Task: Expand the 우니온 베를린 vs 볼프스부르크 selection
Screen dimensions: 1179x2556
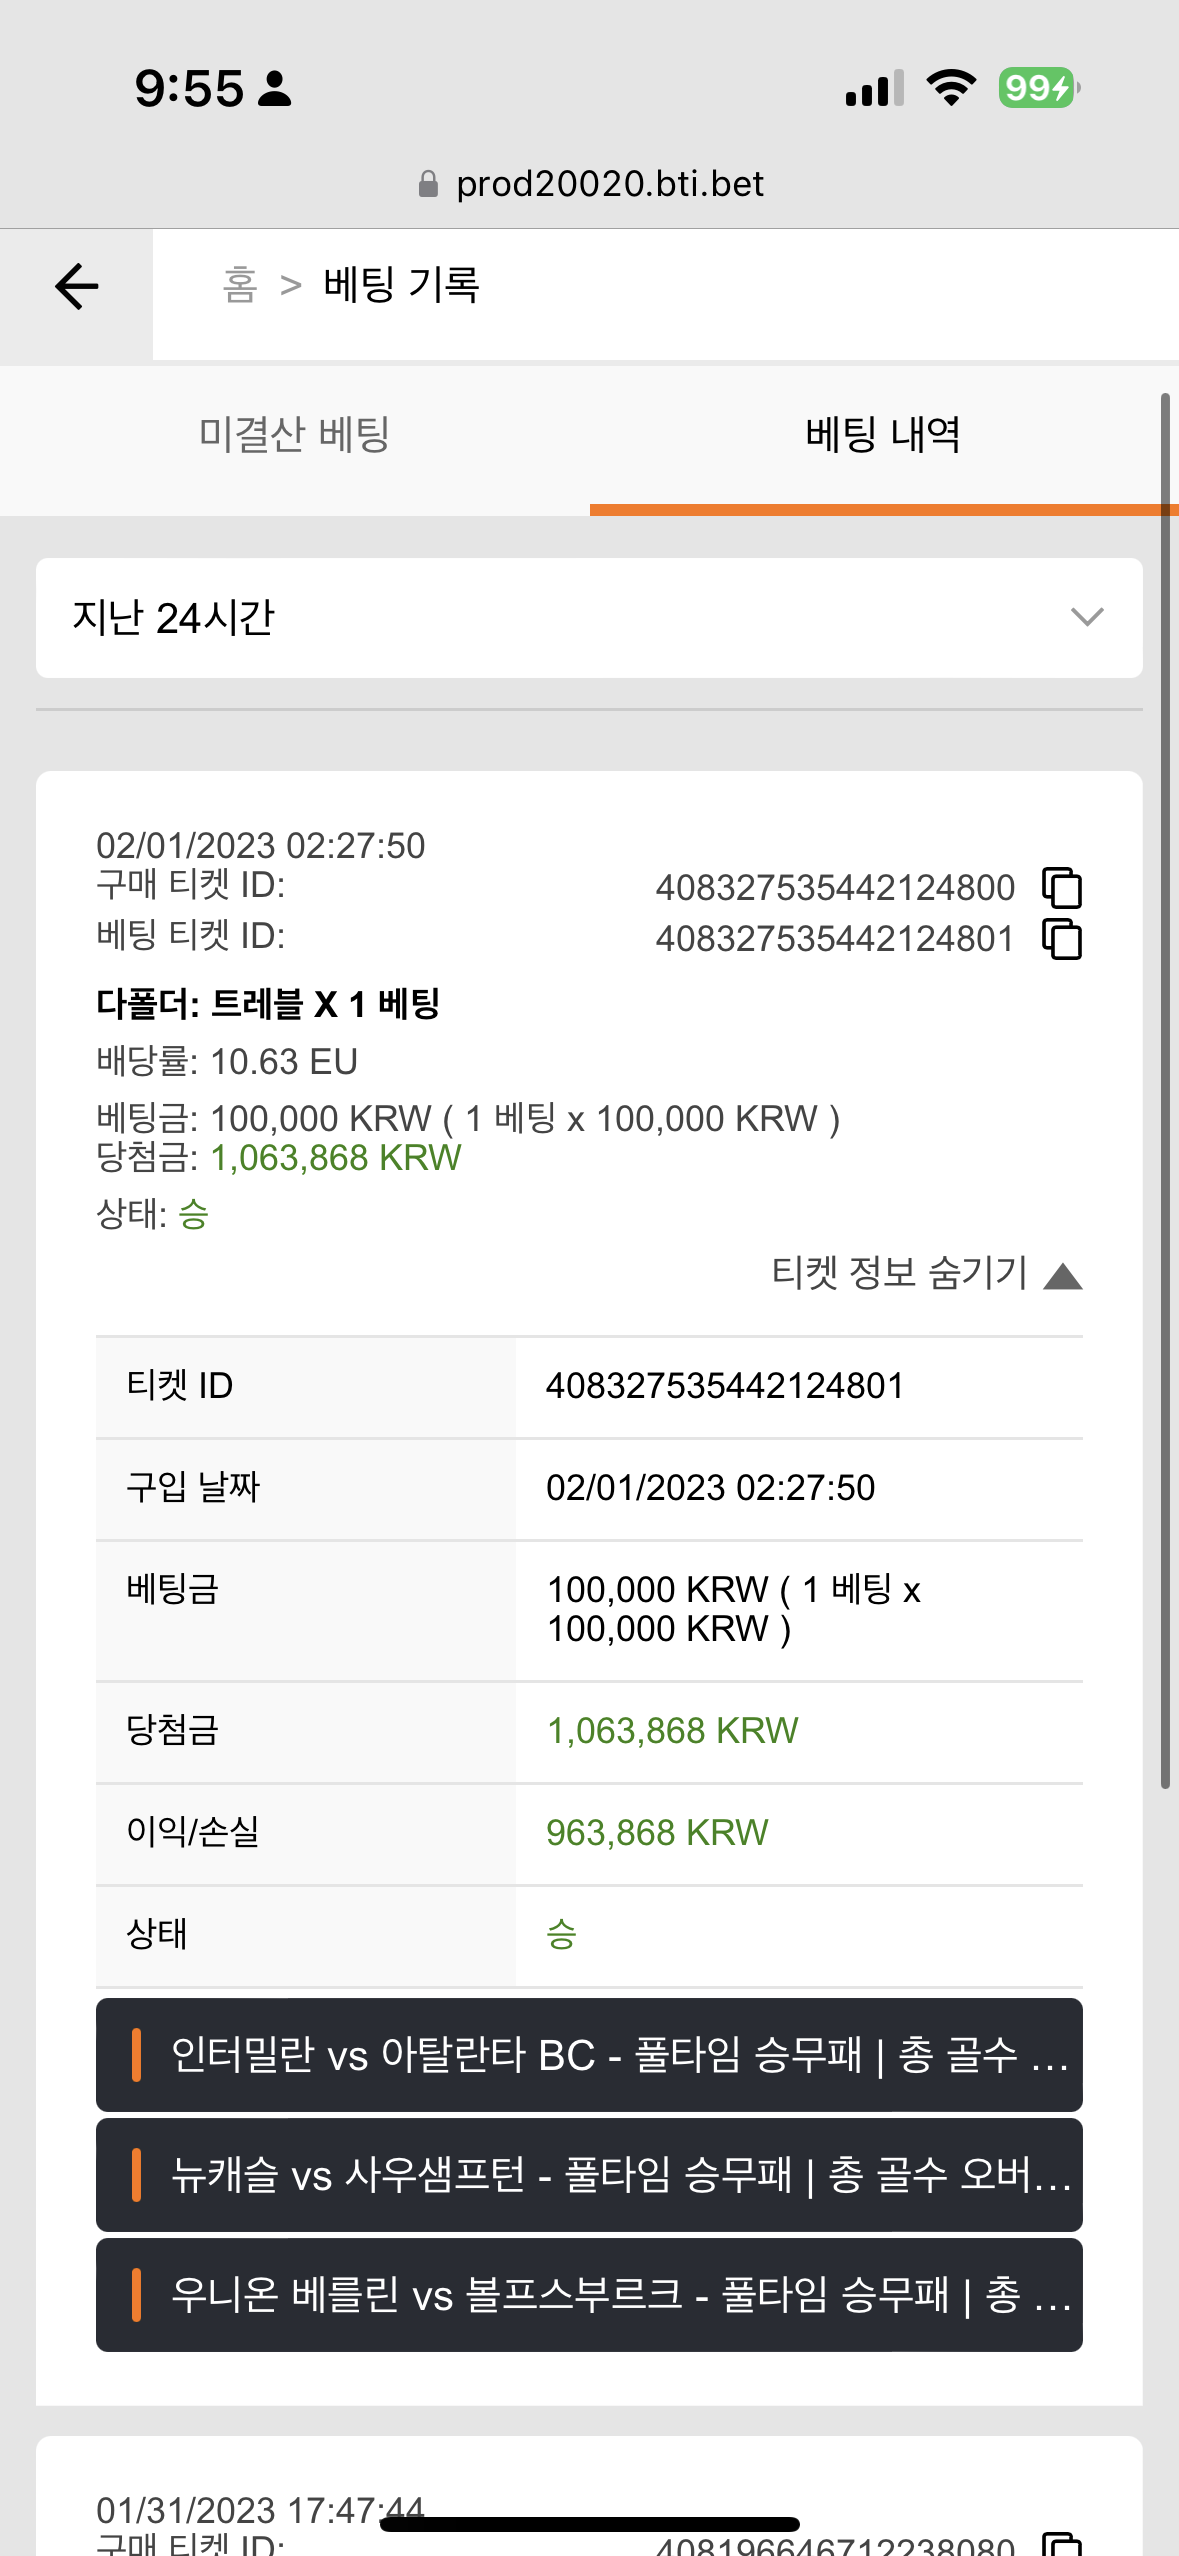Action: [589, 2295]
